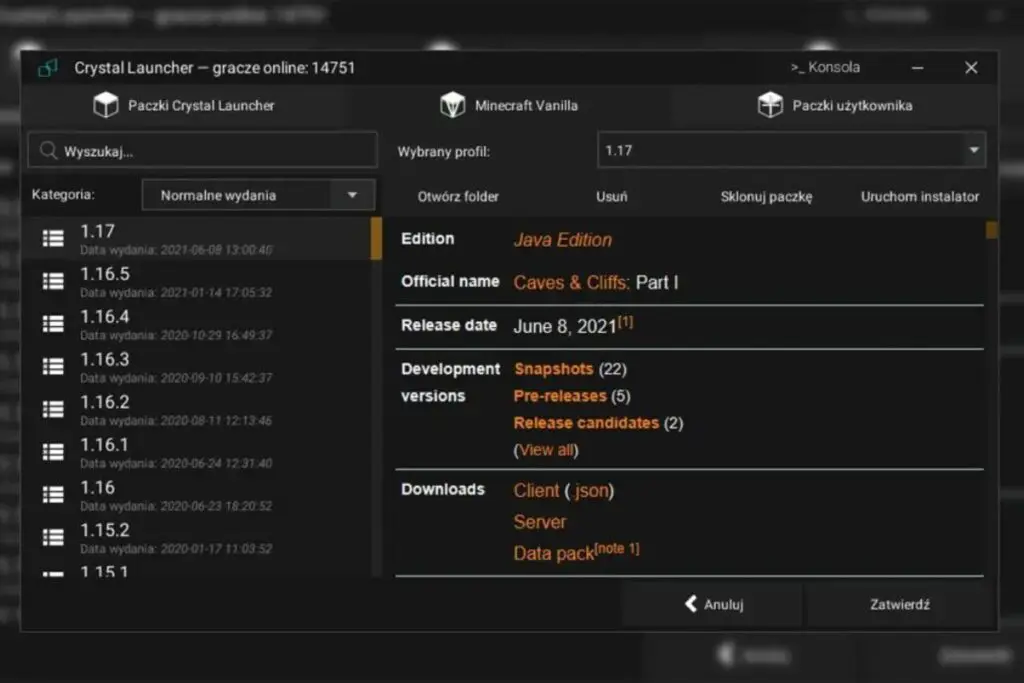Open the Caves & Cliffs link
1024x683 pixels.
[x=571, y=282]
